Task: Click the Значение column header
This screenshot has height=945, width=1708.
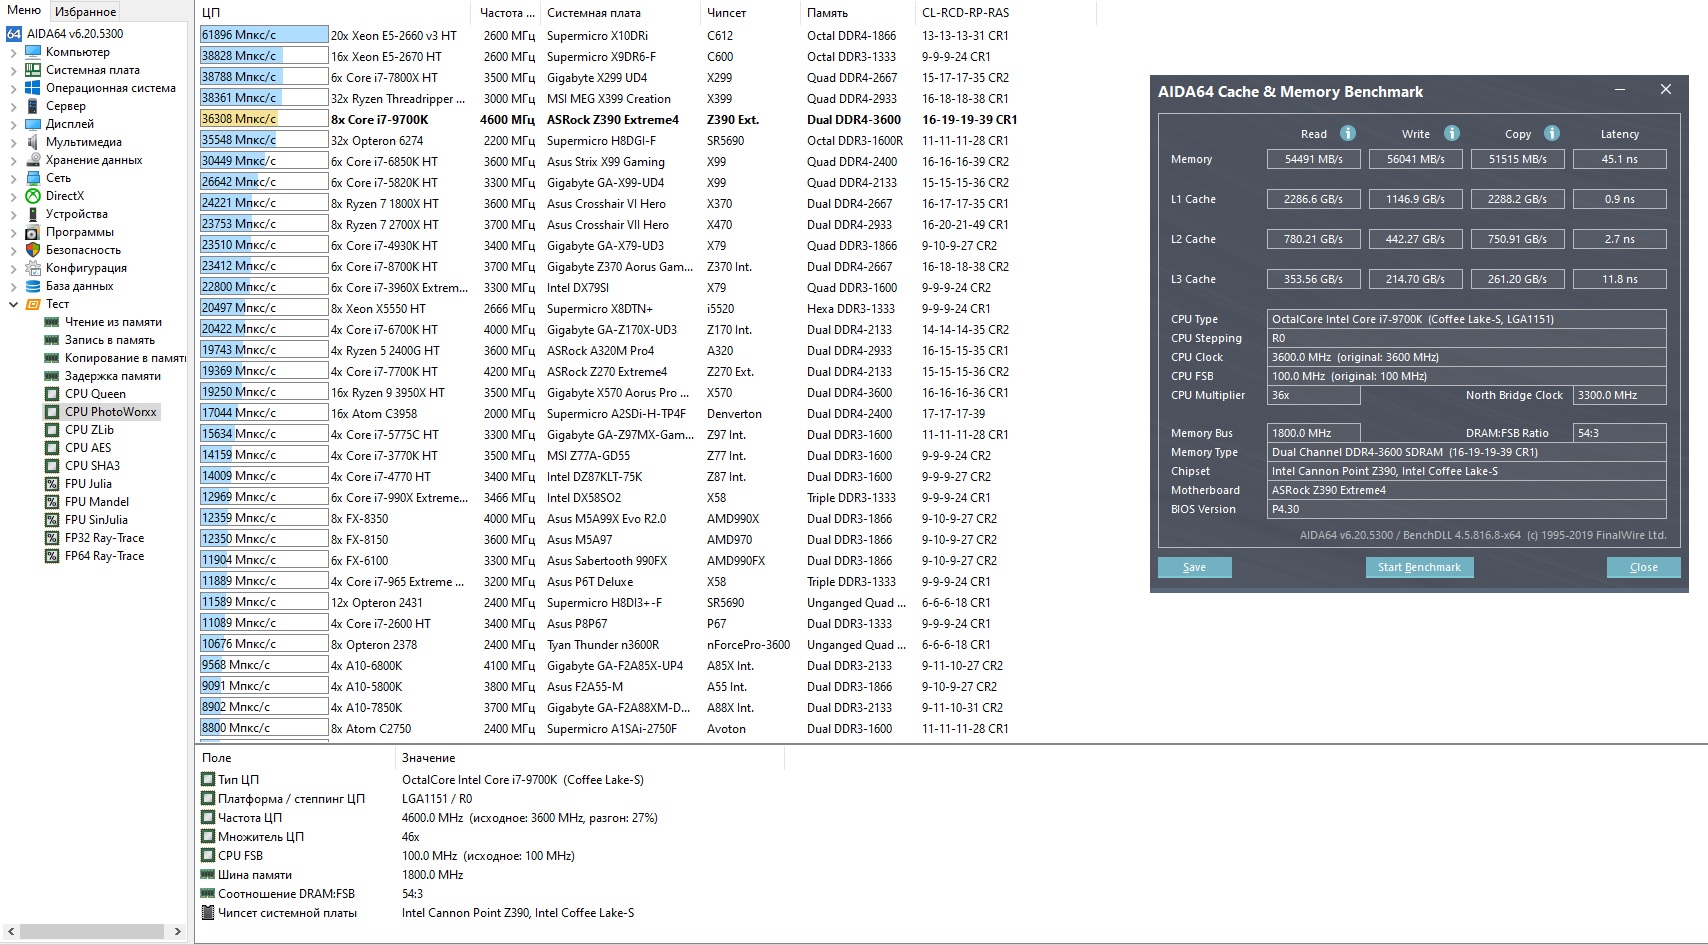Action: point(590,758)
